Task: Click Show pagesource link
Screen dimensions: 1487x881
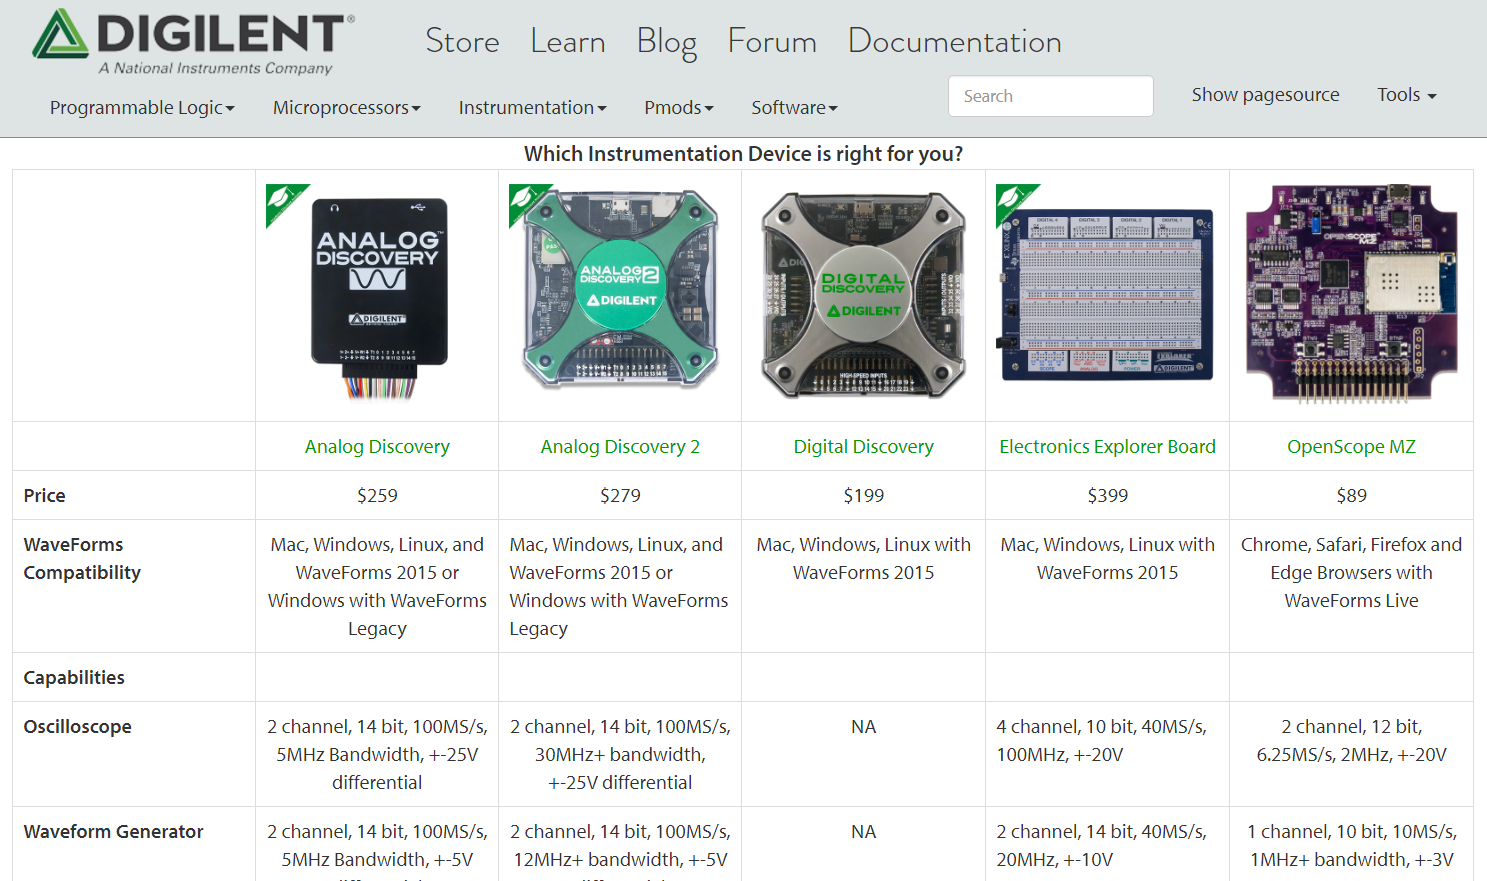Action: (x=1265, y=95)
